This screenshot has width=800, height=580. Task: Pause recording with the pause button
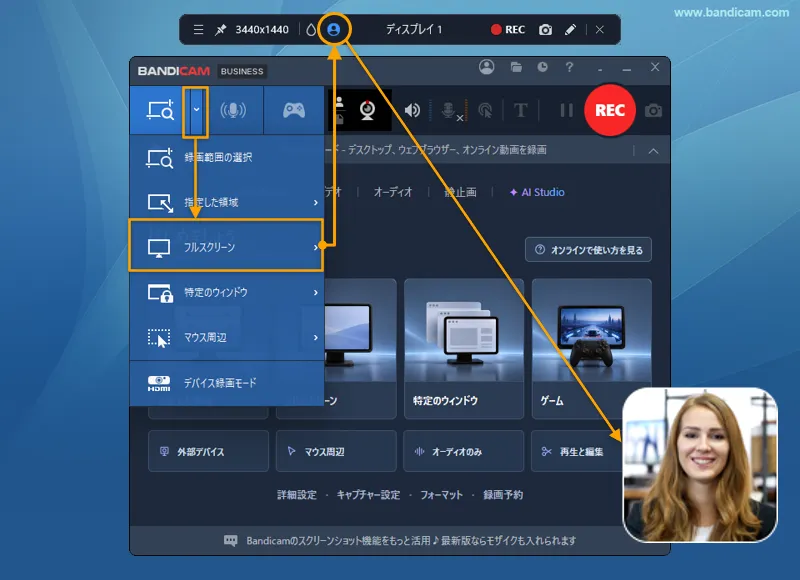[567, 110]
